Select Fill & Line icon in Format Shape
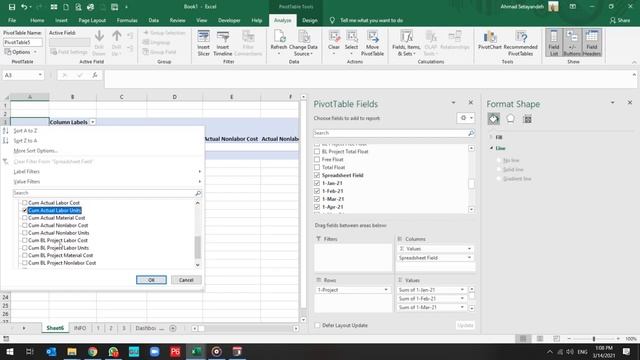The height and width of the screenshot is (360, 640). tap(493, 119)
